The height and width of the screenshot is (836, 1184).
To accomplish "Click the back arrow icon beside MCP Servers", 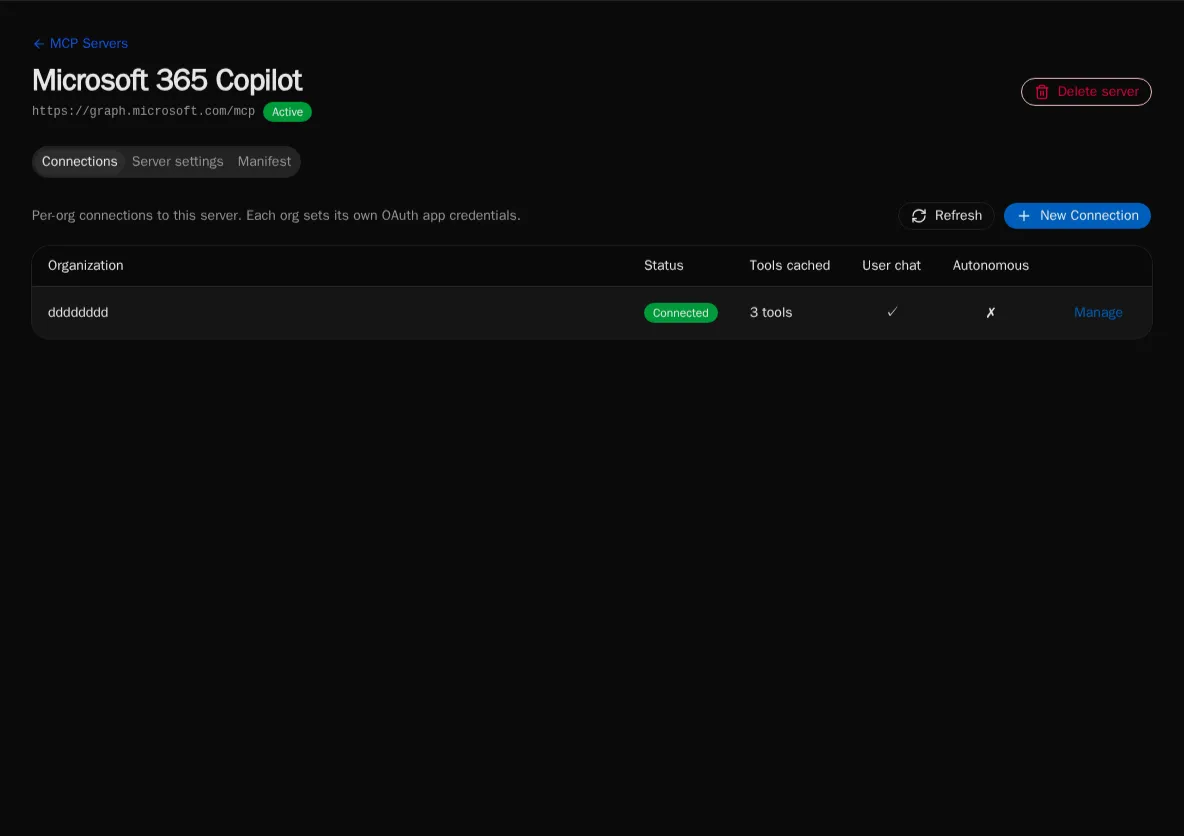I will point(39,44).
